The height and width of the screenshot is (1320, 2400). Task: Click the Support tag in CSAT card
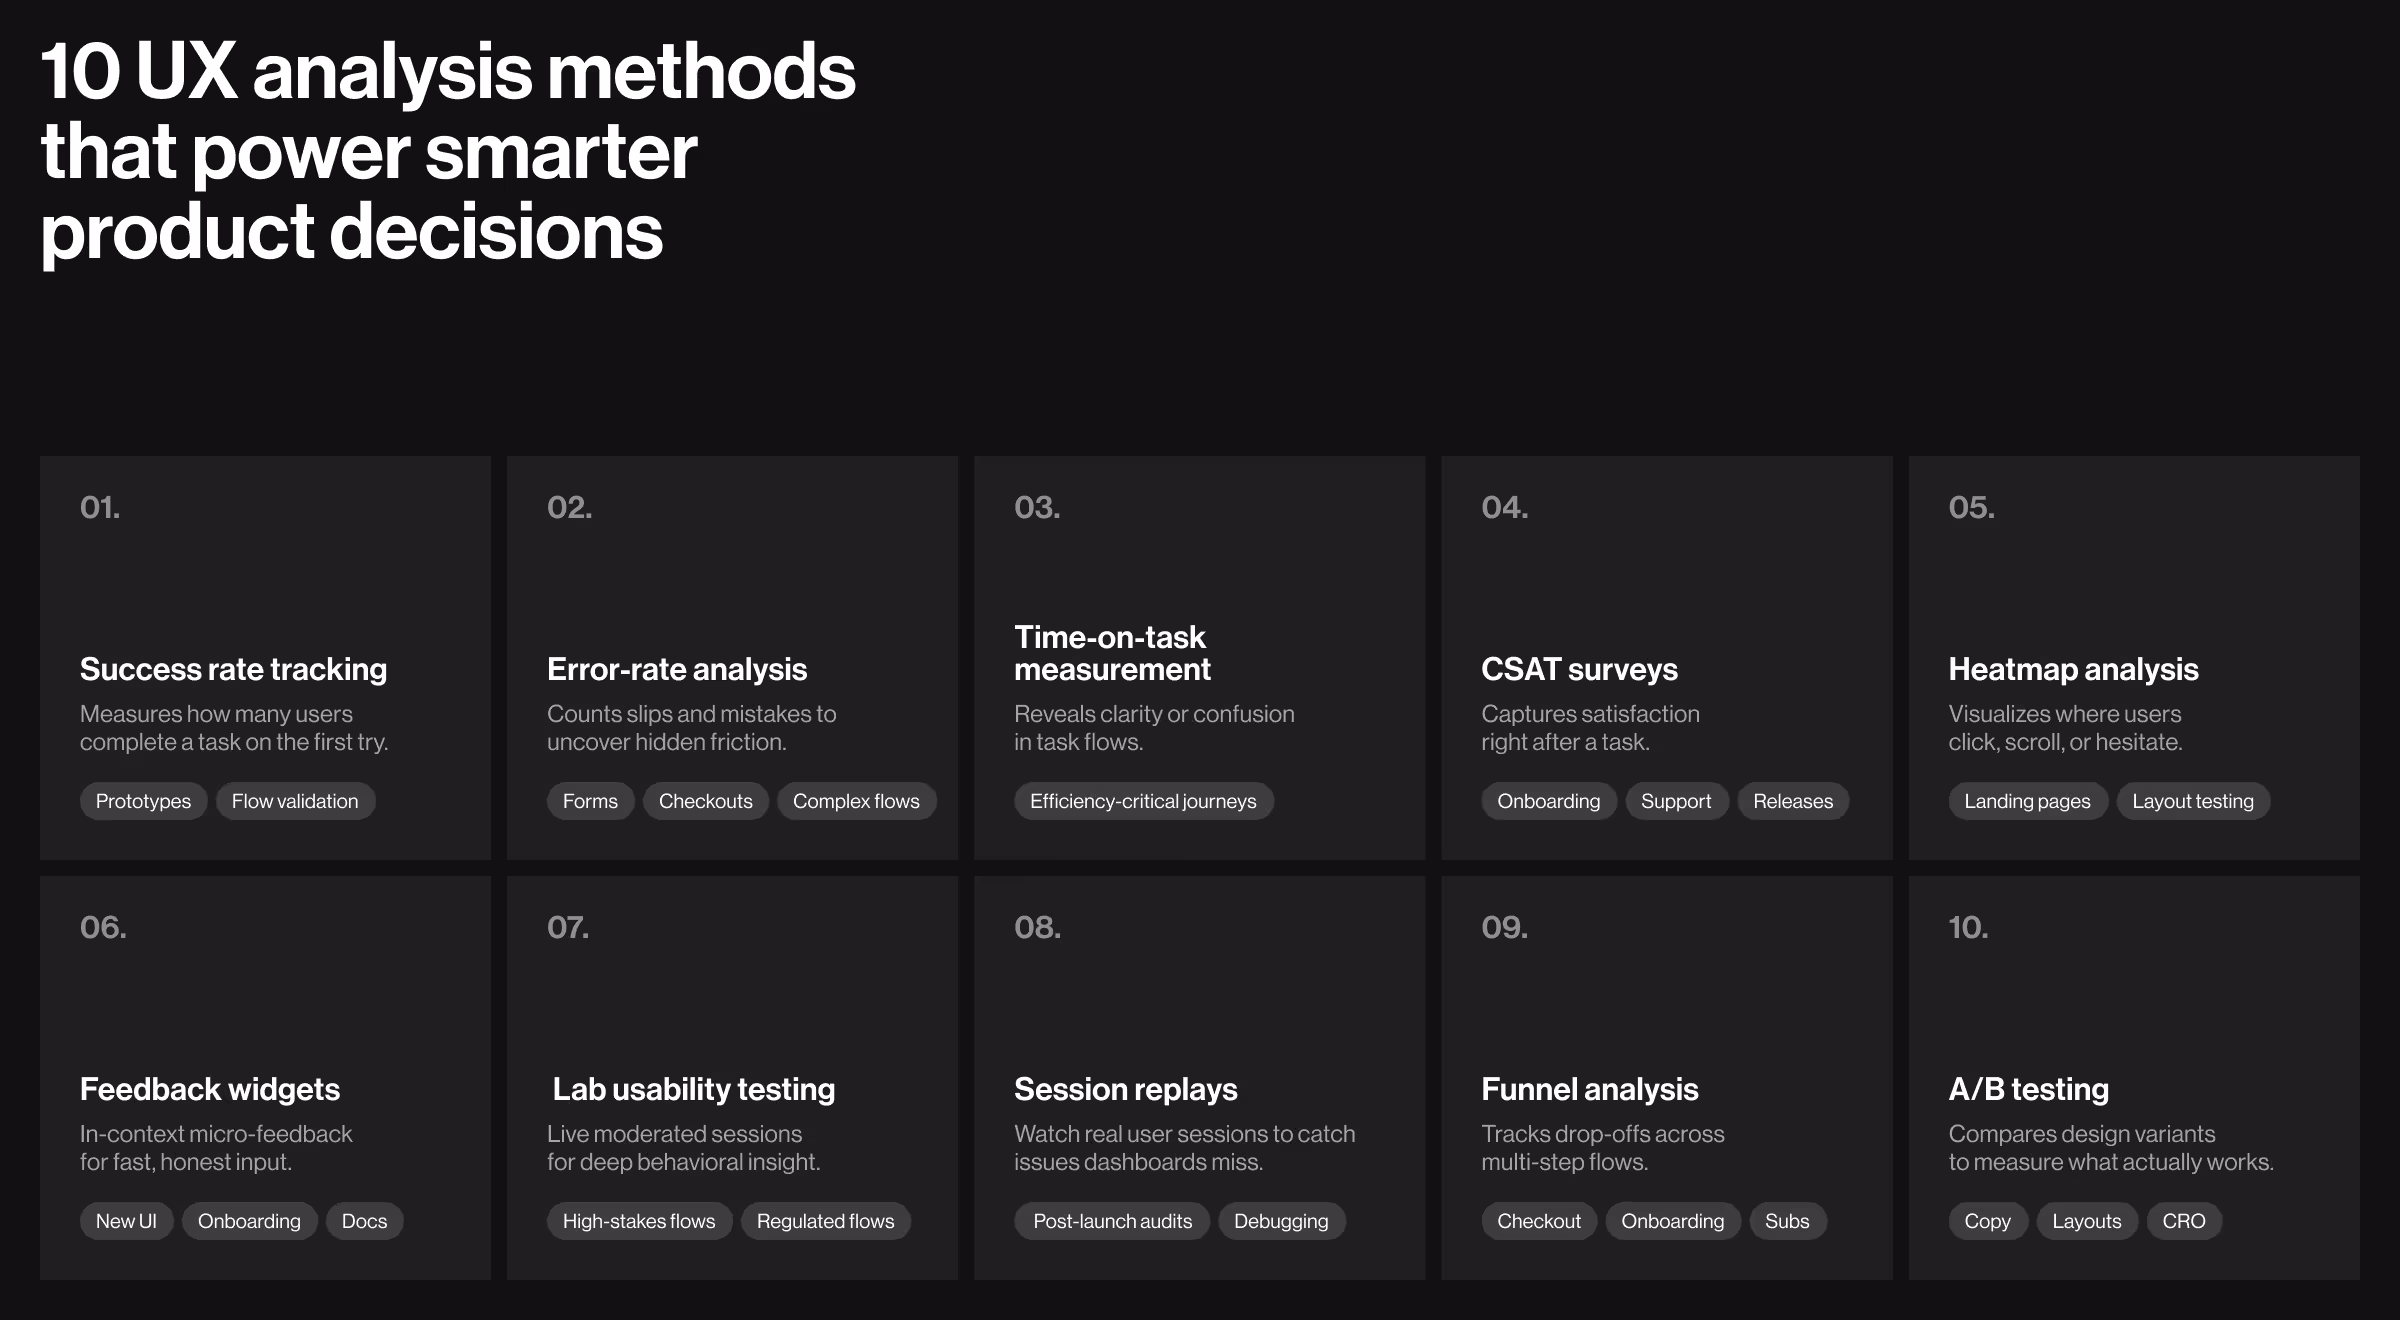1676,801
